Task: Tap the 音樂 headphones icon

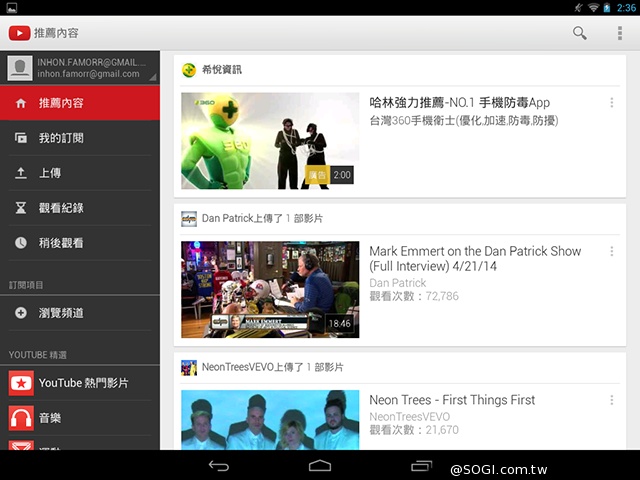Action: (21, 417)
